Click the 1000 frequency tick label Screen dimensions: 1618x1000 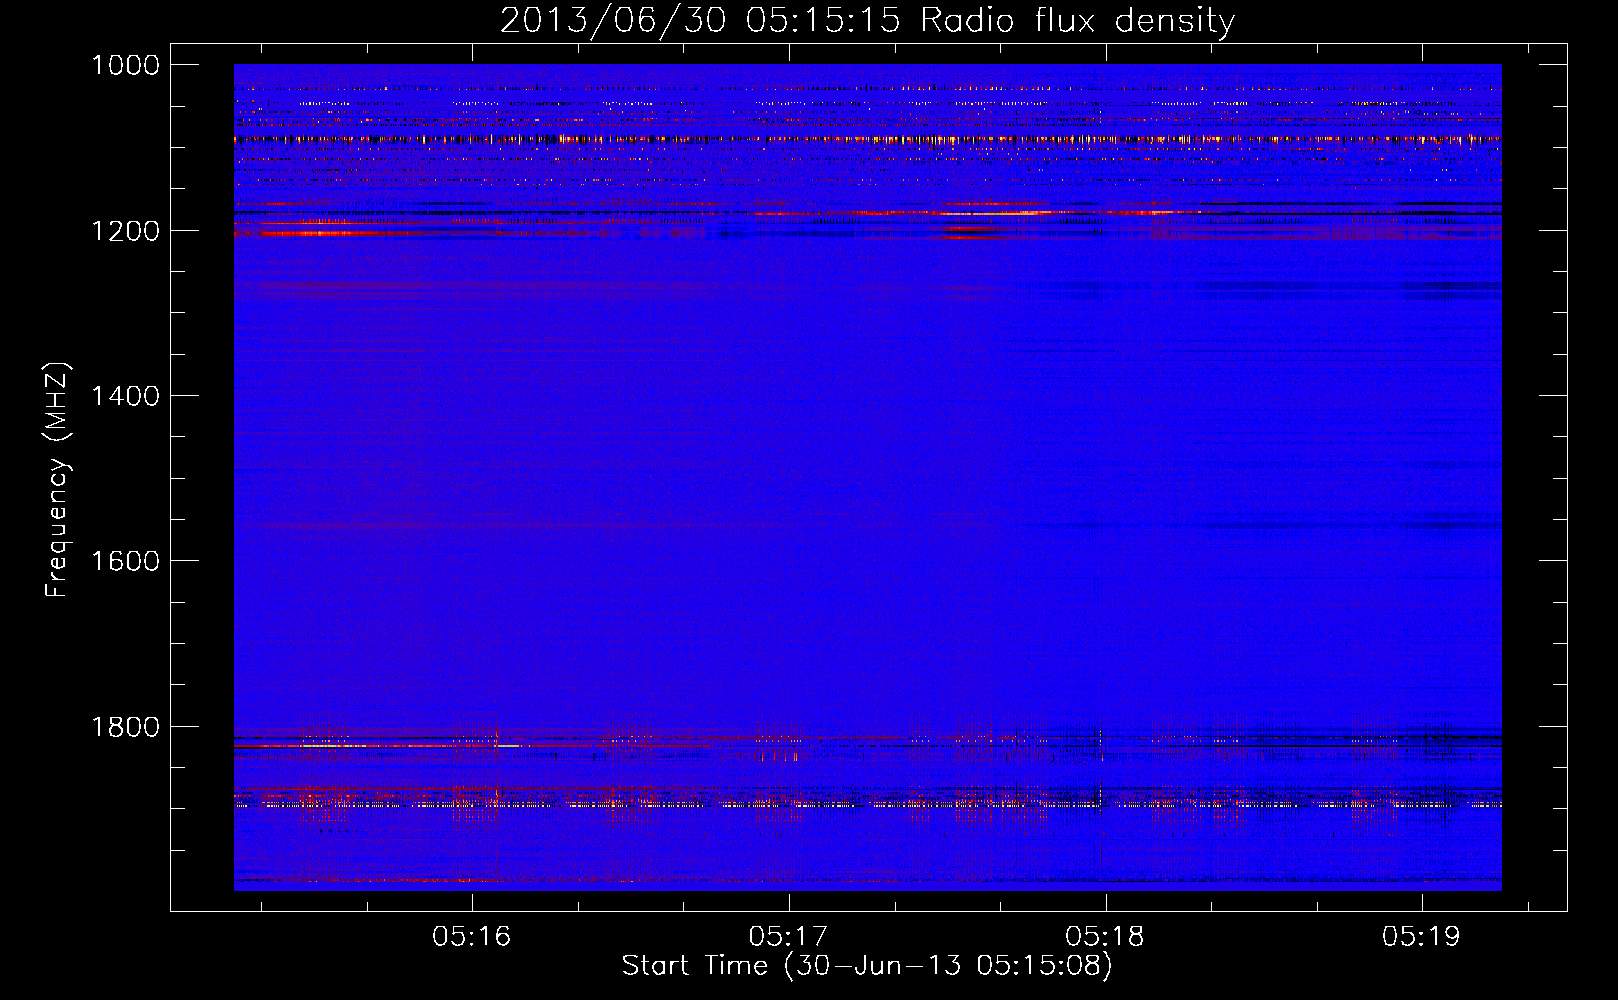pyautogui.click(x=126, y=65)
